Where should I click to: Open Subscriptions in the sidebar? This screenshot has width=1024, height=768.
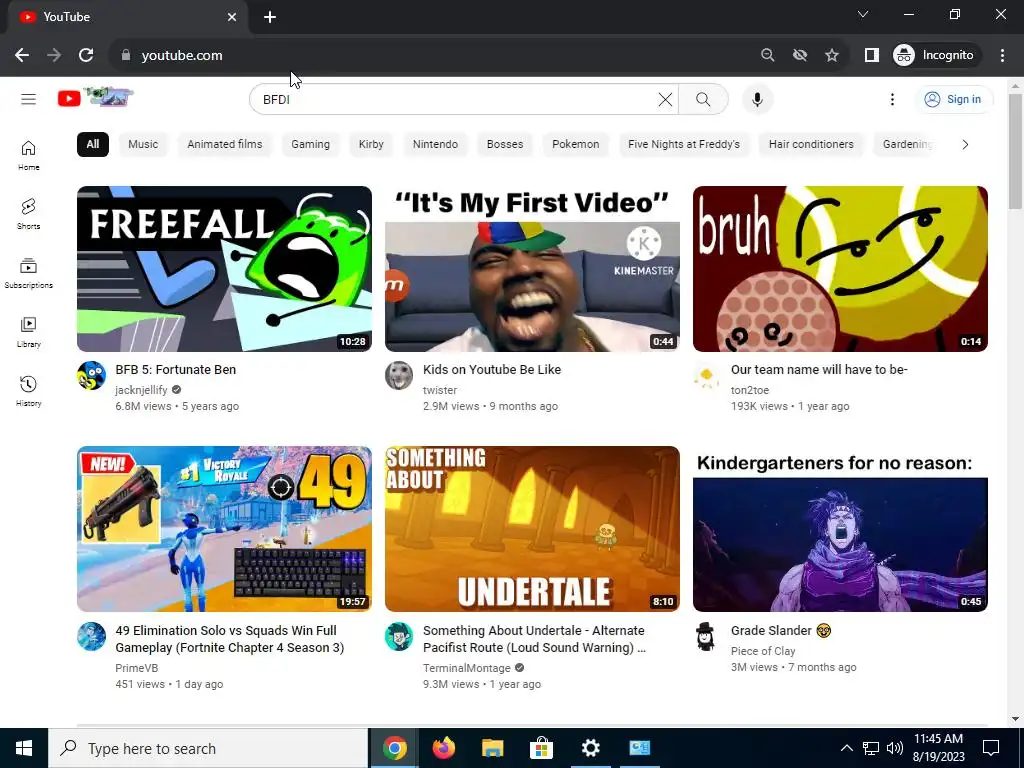tap(28, 273)
